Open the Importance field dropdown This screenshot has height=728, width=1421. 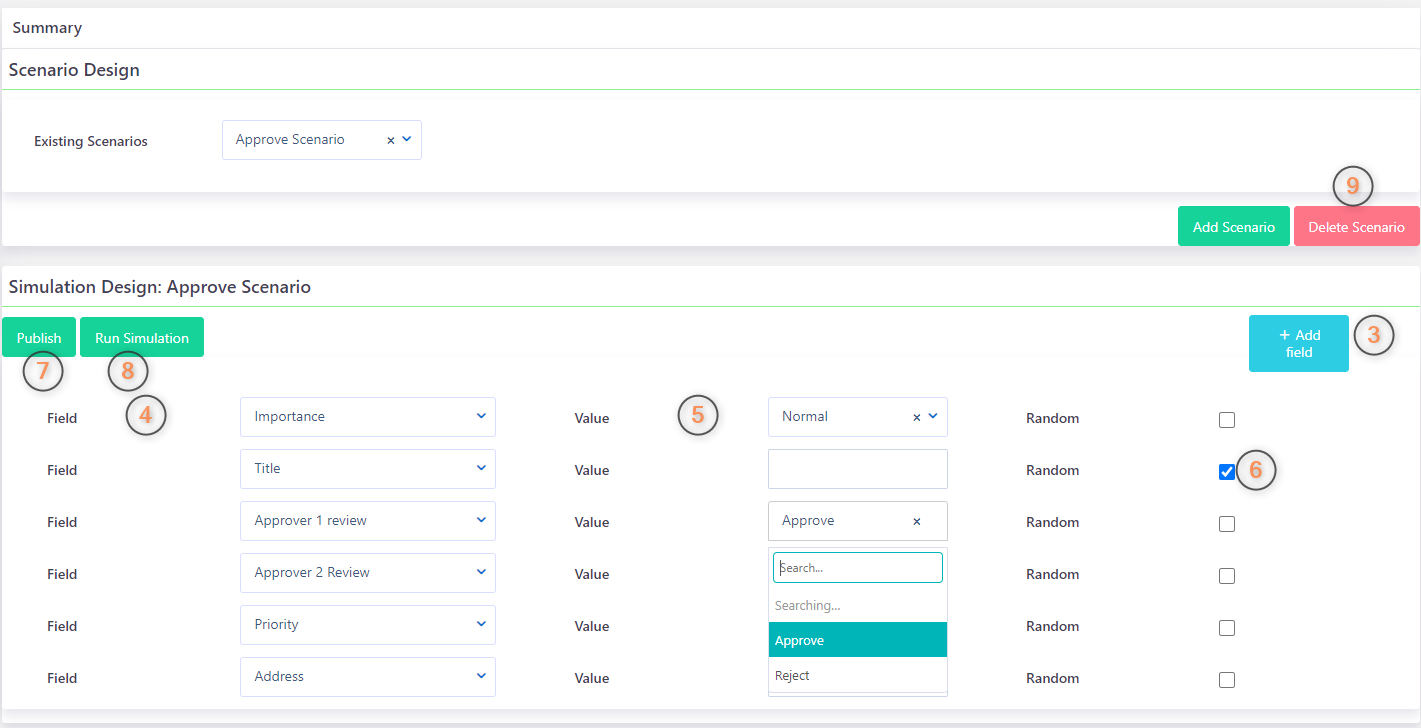tap(368, 417)
